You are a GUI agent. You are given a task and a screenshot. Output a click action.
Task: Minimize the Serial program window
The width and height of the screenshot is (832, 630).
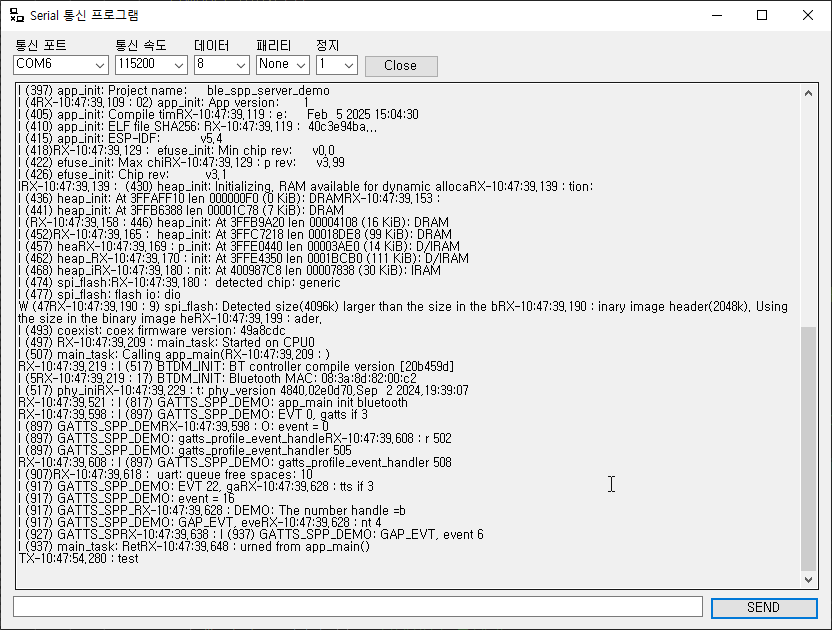[x=717, y=15]
